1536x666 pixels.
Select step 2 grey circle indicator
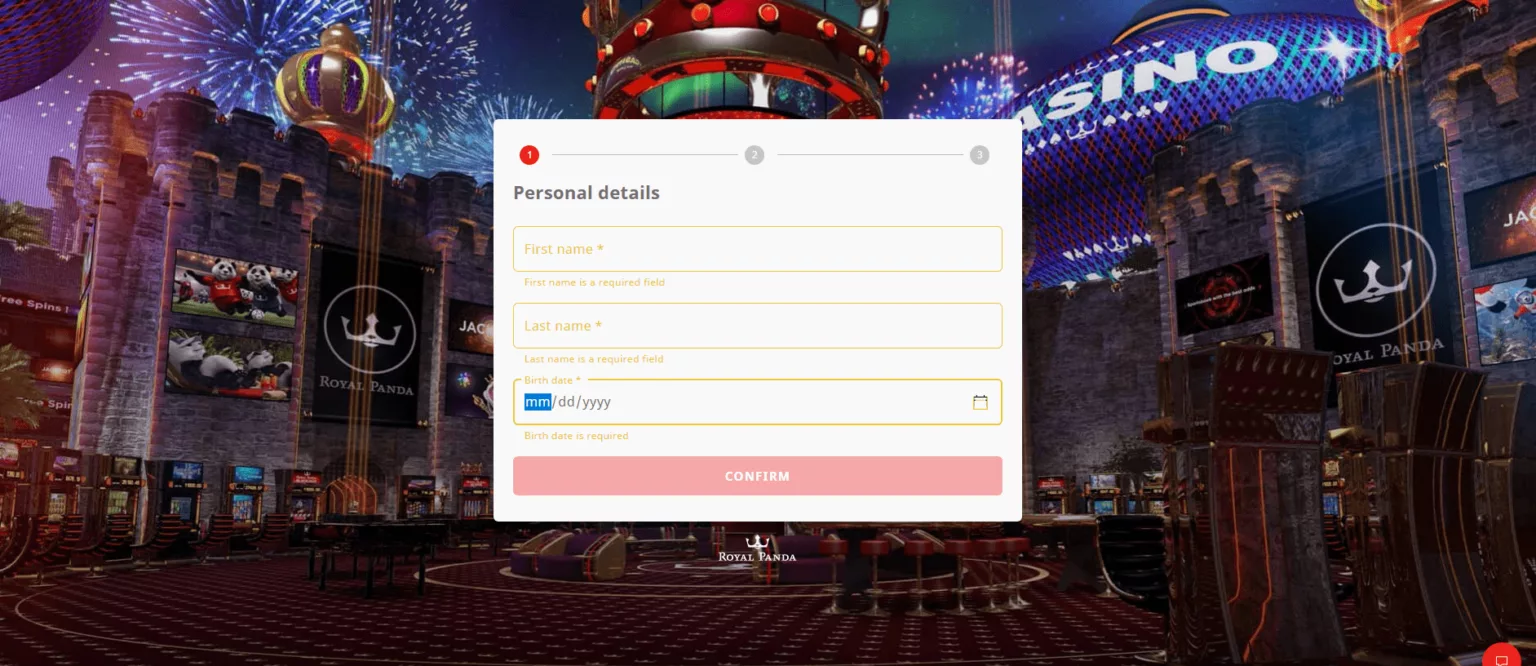[754, 155]
